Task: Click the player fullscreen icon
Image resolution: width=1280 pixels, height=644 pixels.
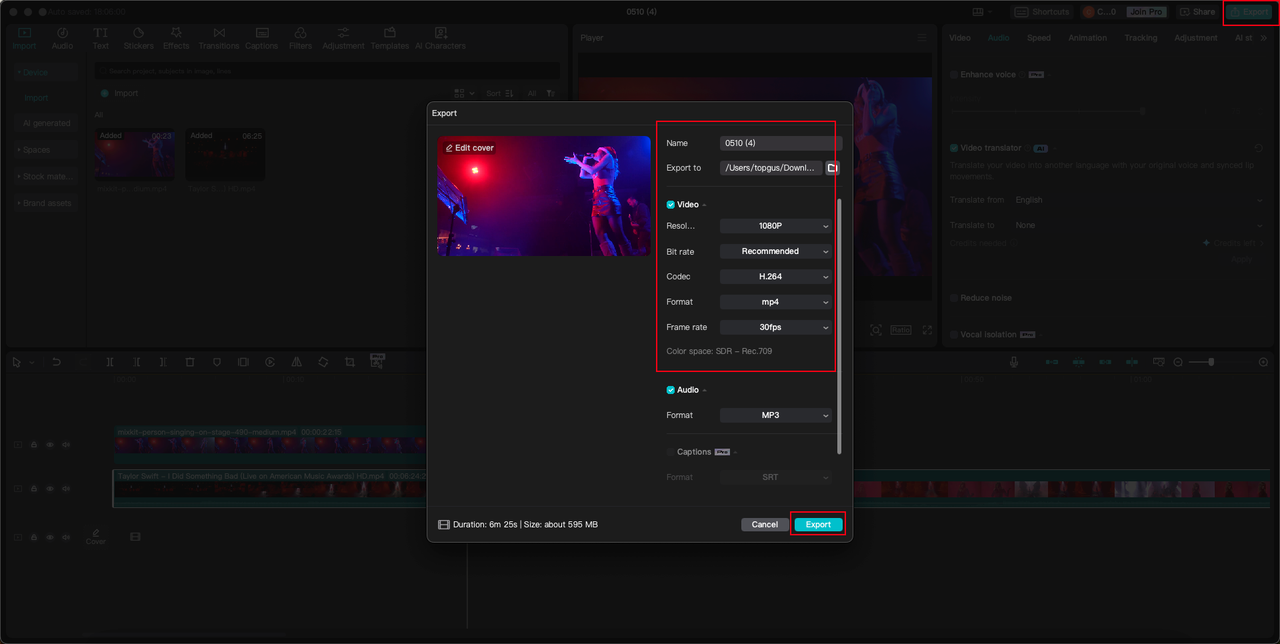Action: [x=927, y=330]
